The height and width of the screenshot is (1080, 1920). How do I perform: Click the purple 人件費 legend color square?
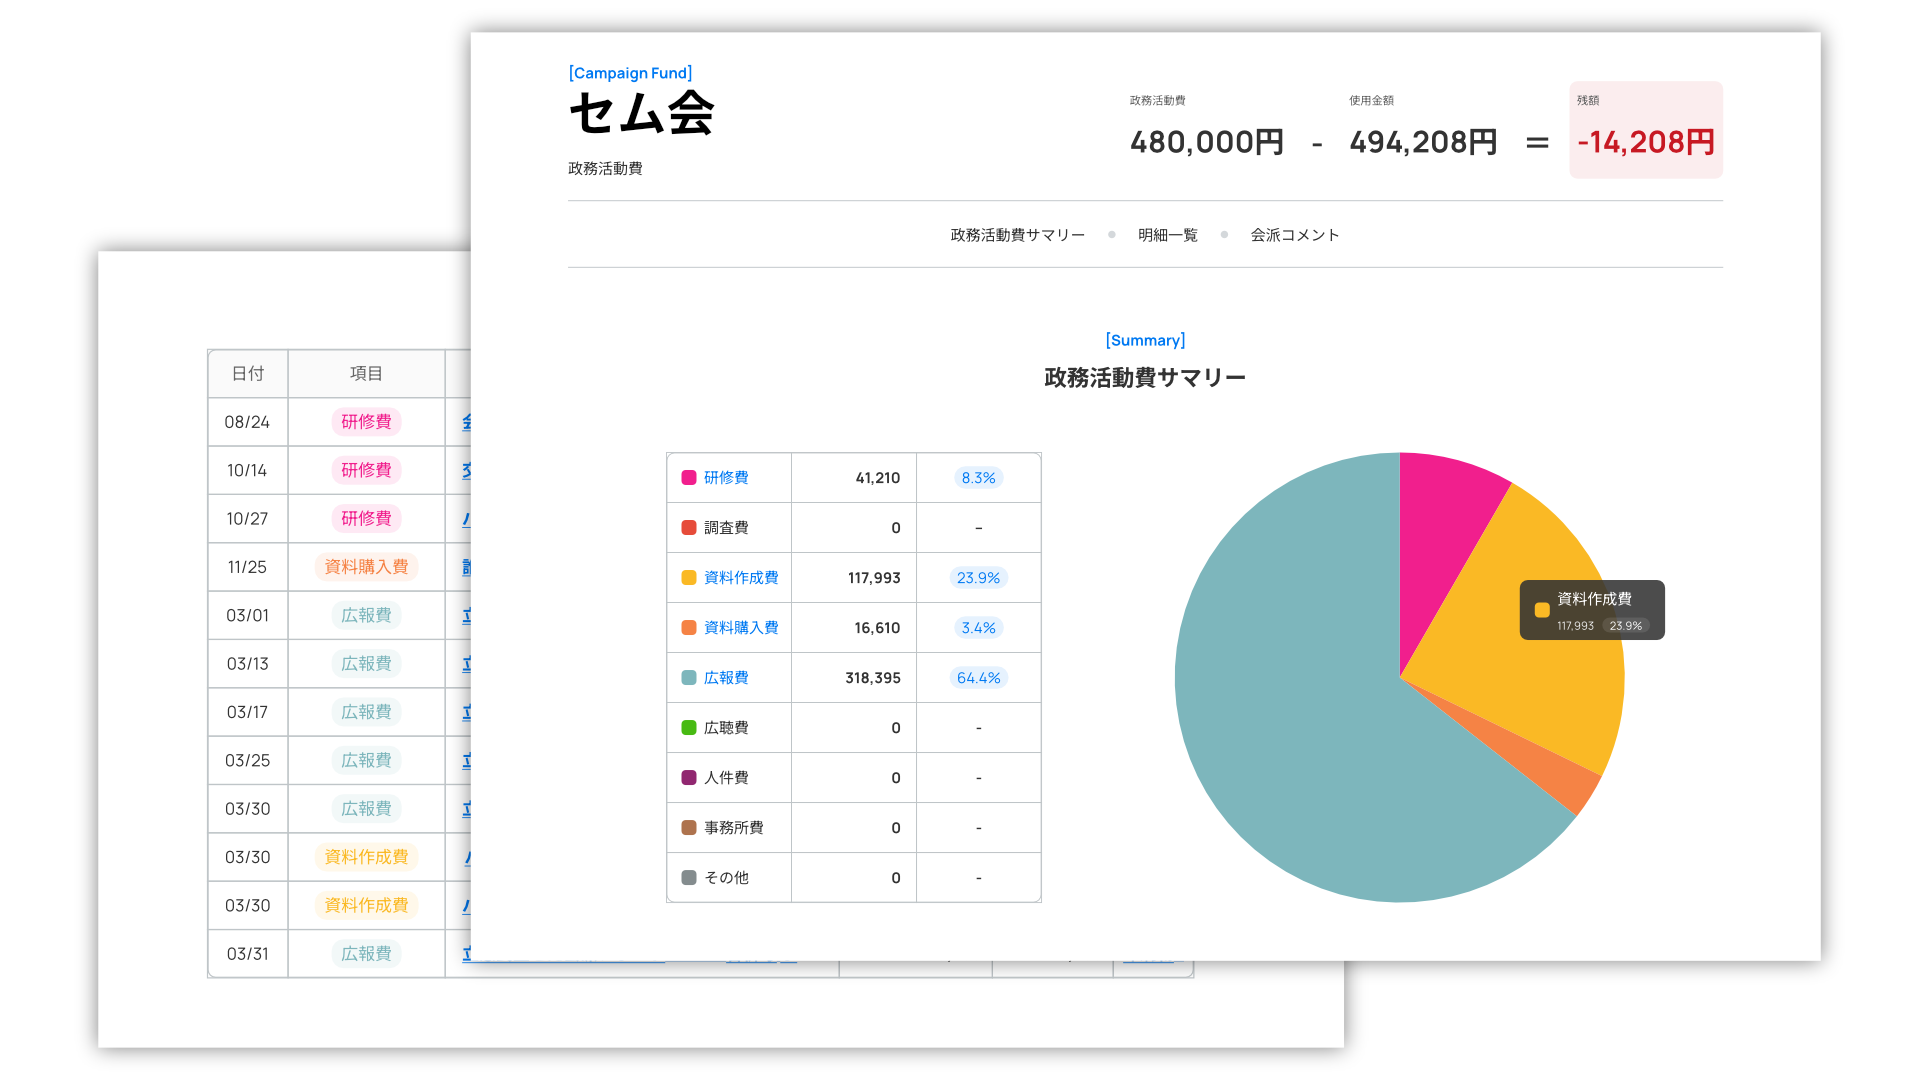pos(689,778)
